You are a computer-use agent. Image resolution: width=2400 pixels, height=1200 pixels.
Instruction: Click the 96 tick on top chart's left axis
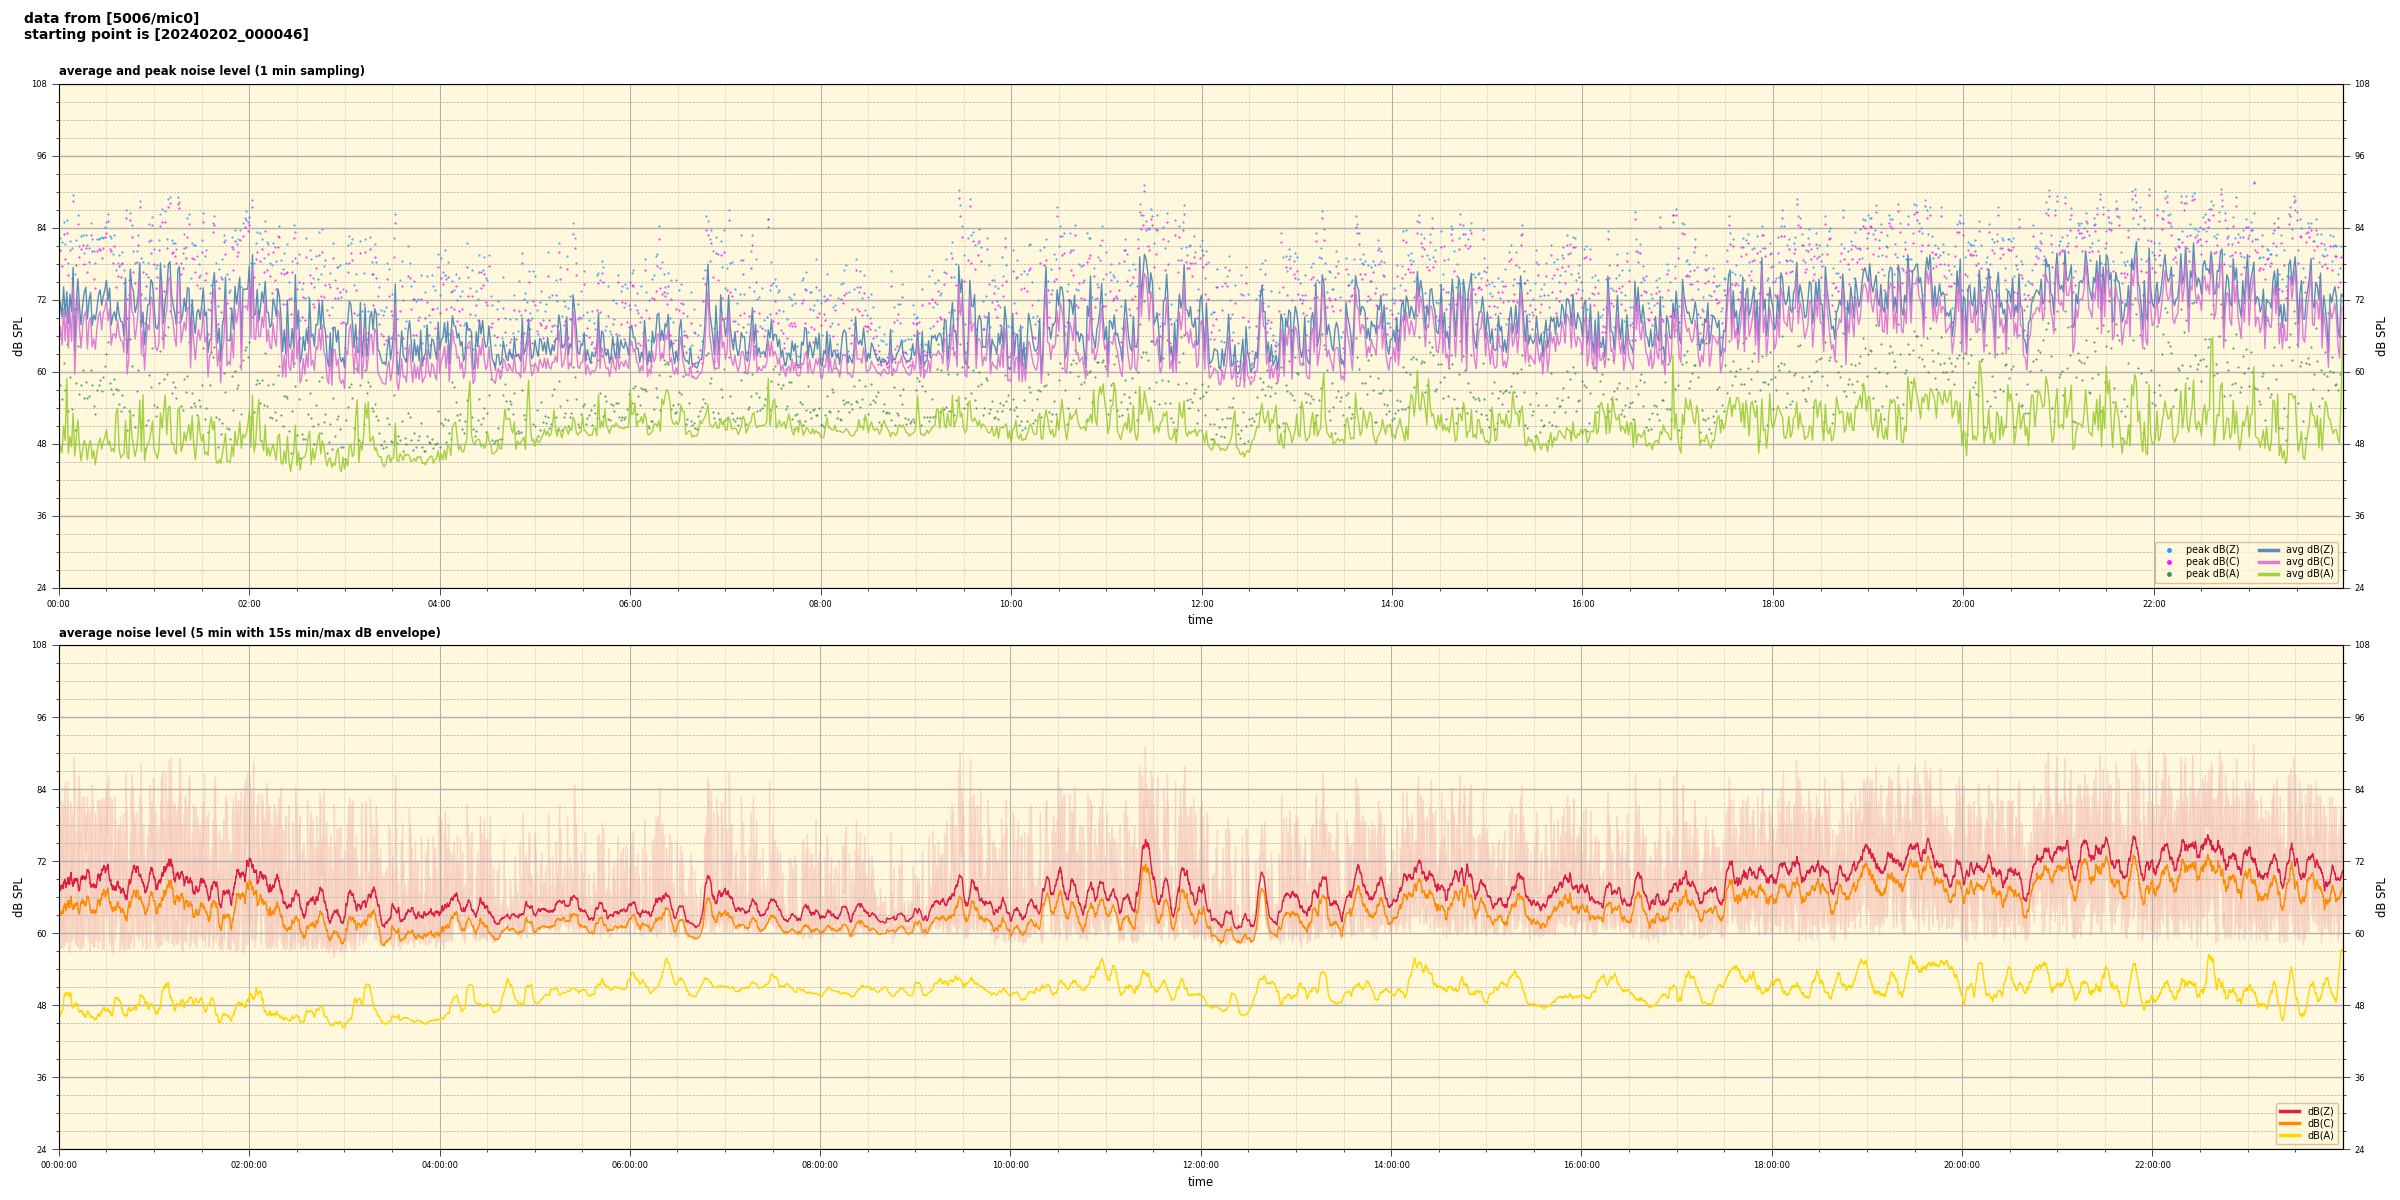tap(41, 156)
